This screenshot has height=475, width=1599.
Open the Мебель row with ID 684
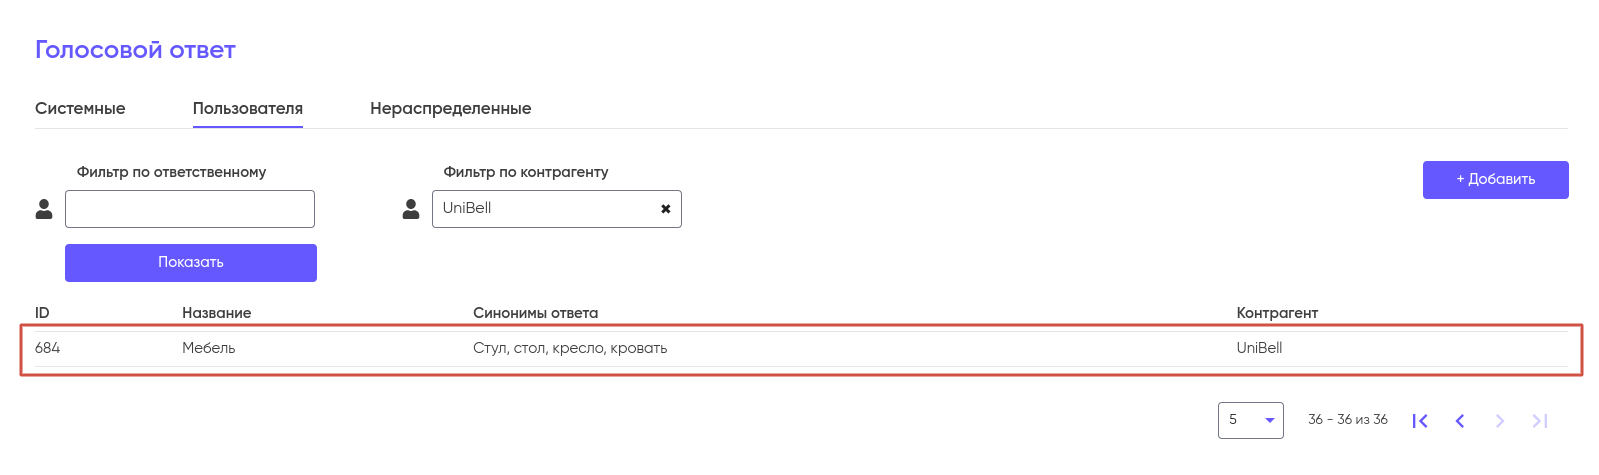click(x=209, y=348)
